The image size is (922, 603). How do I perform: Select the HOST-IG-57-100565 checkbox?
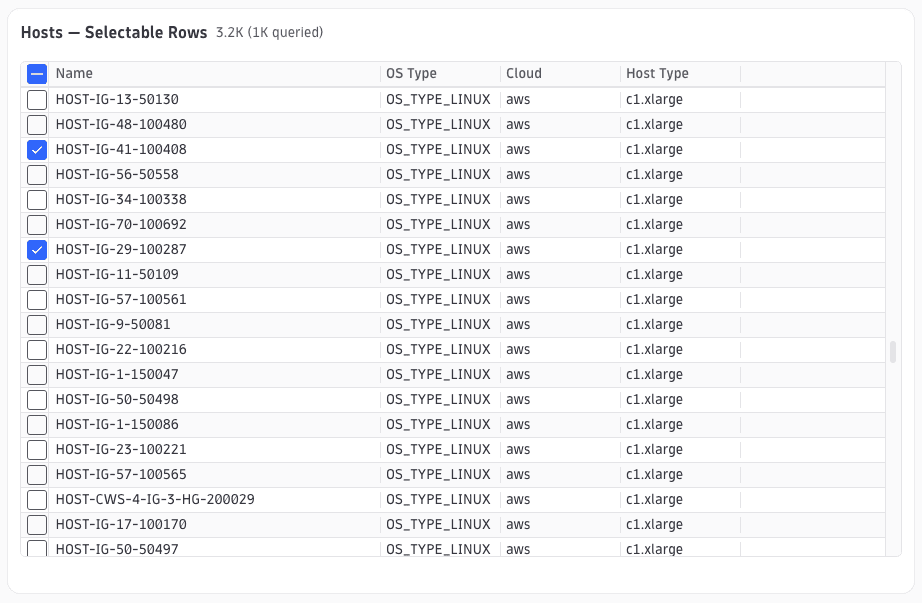click(37, 475)
